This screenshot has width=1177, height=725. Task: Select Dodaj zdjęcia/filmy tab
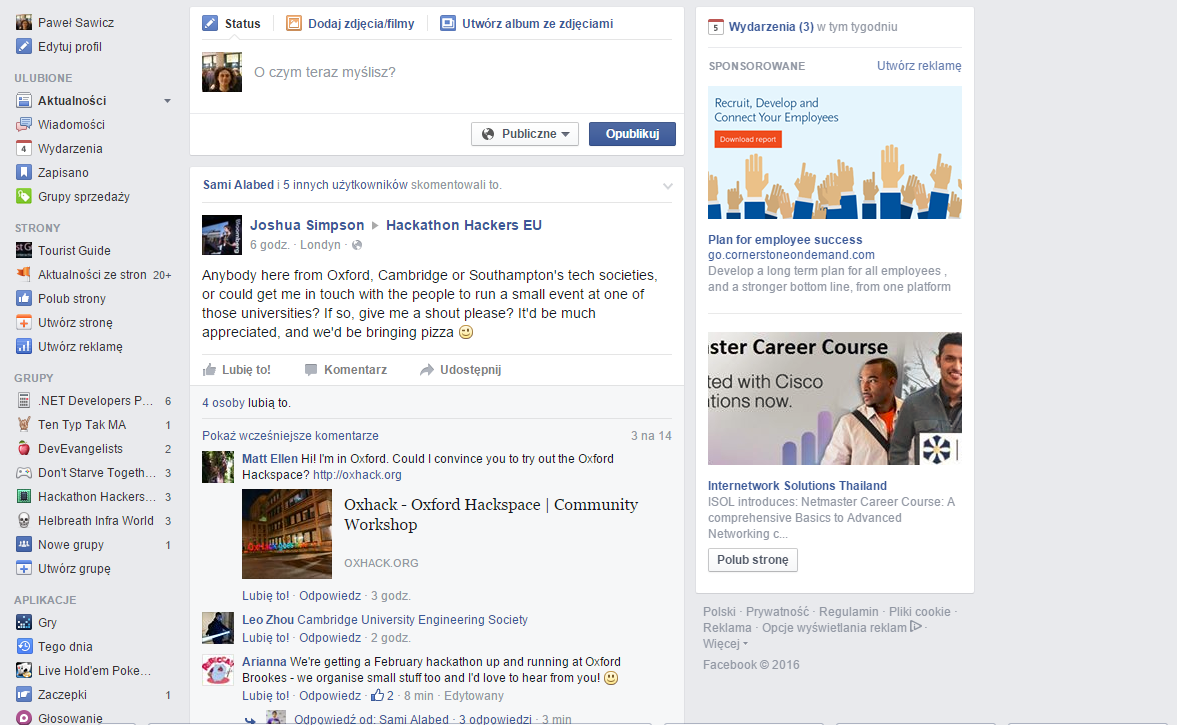[x=350, y=23]
